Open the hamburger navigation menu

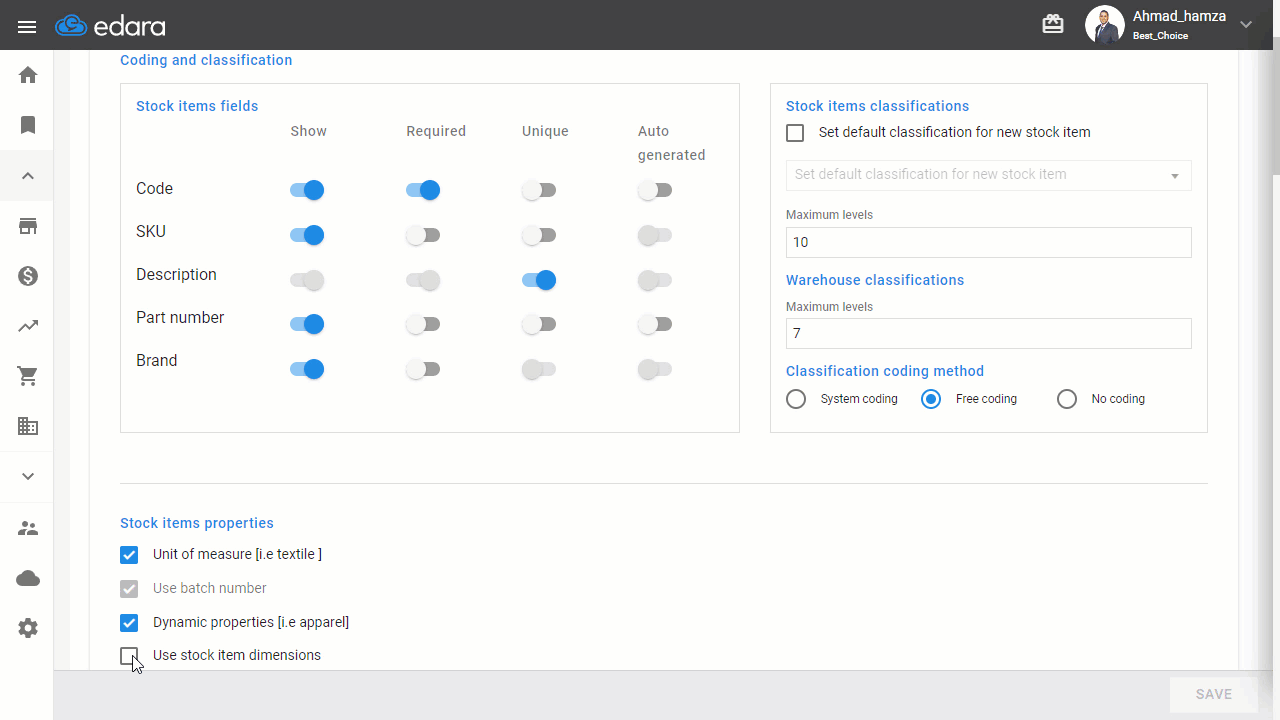(27, 26)
